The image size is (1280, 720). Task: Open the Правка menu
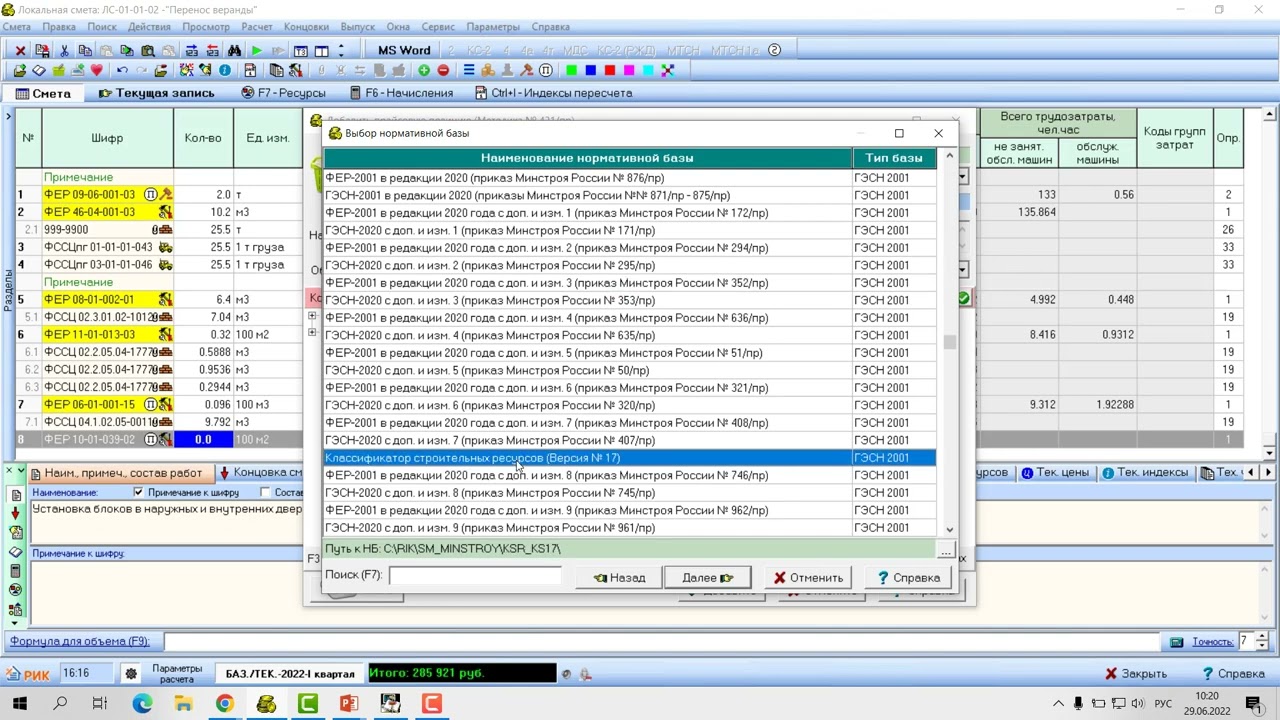(x=59, y=27)
